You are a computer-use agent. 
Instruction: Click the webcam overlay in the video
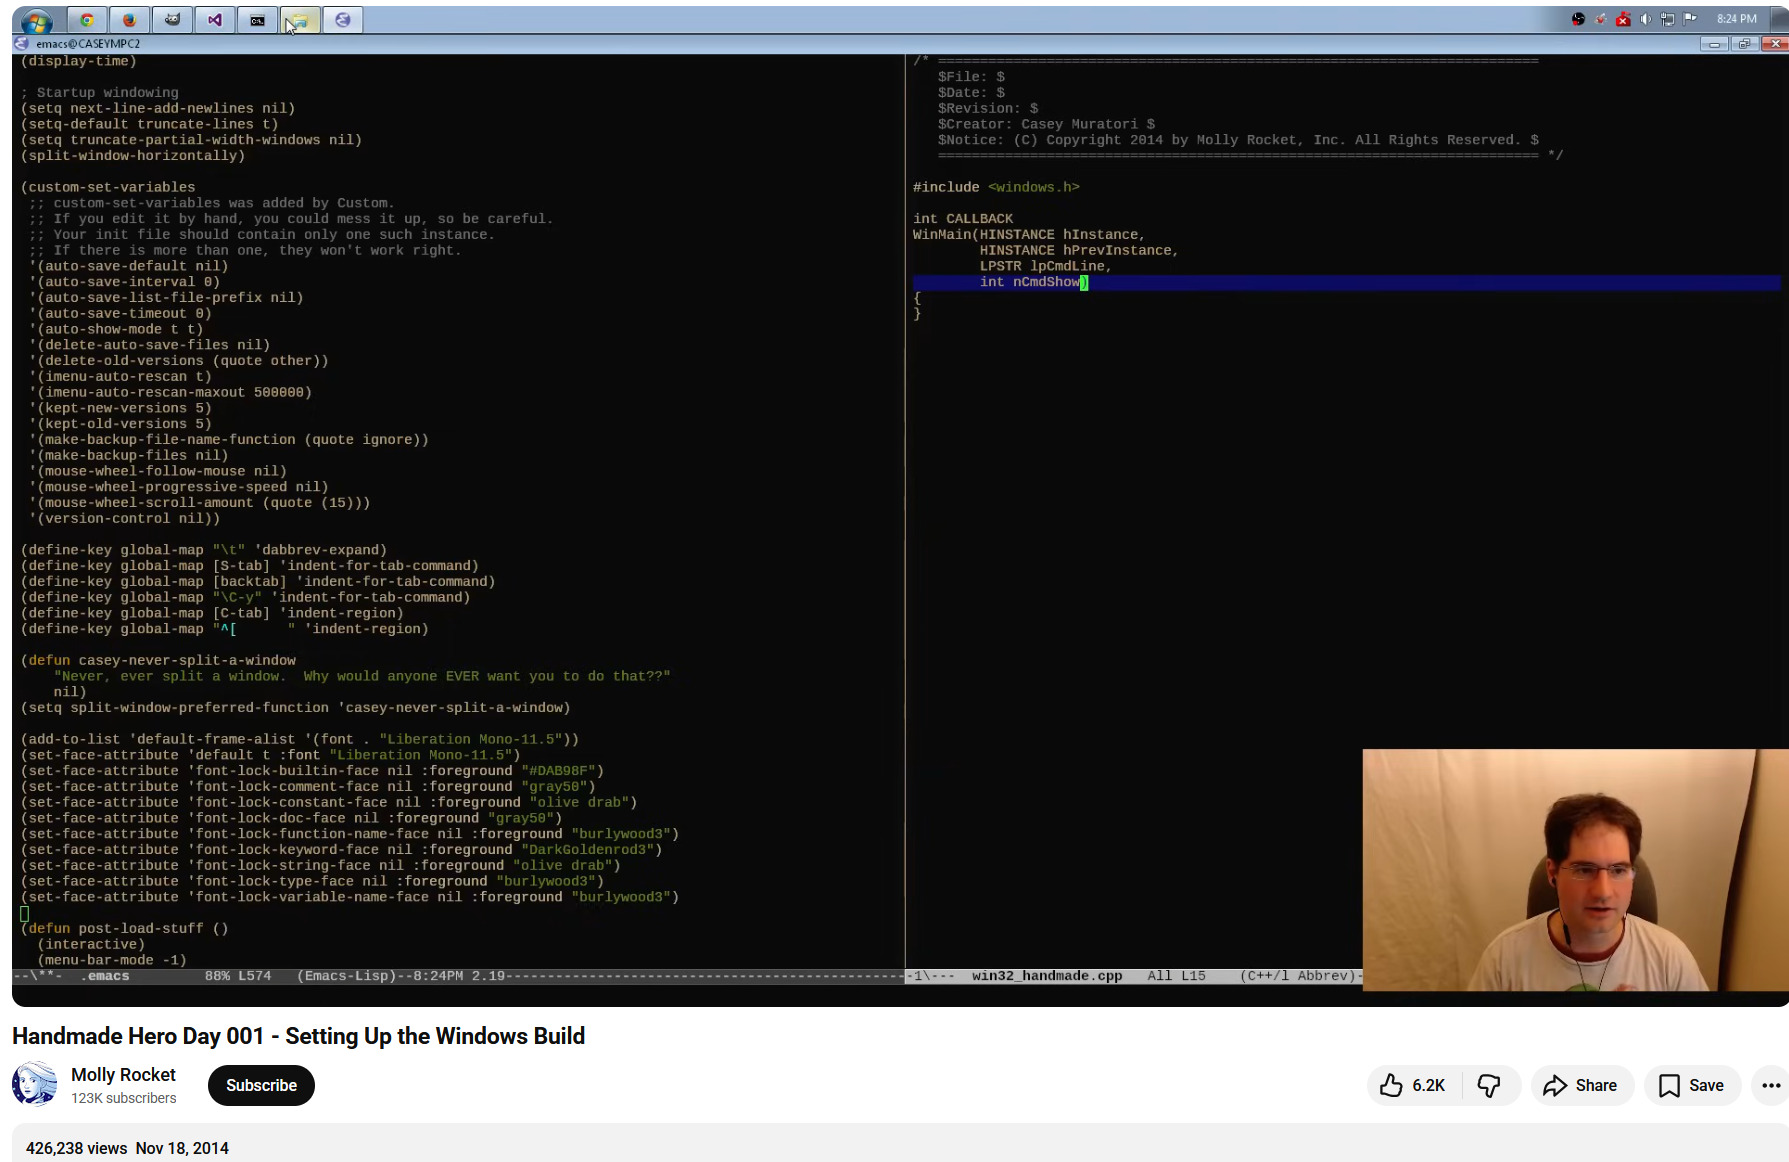[x=1574, y=868]
